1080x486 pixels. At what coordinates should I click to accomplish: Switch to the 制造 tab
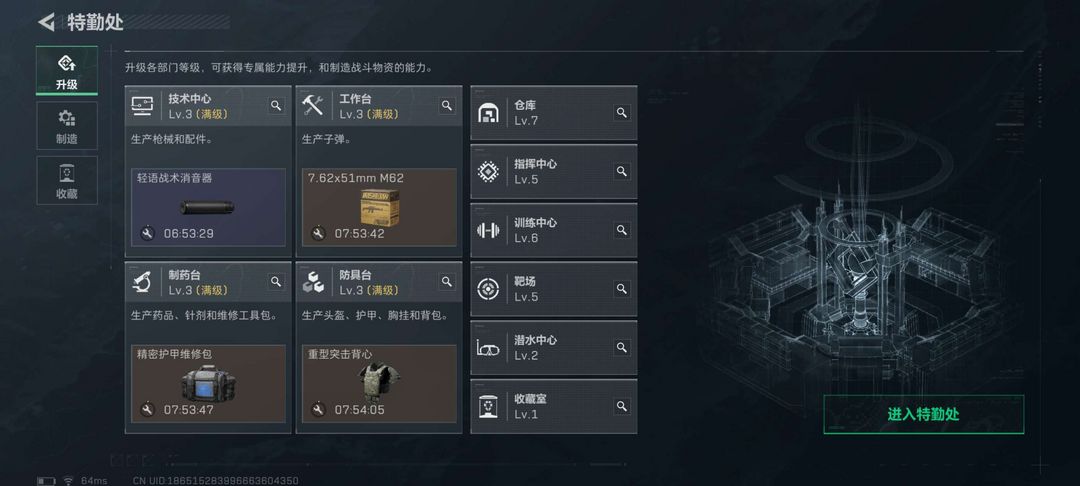coord(67,126)
